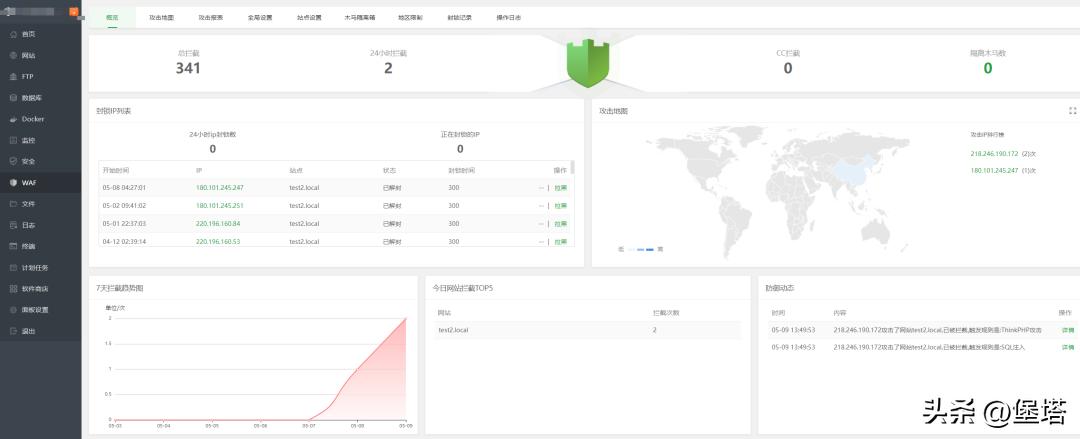Image resolution: width=1080 pixels, height=439 pixels.
Task: Click IP address 220.196.160.84 in blocked list
Action: (x=219, y=223)
